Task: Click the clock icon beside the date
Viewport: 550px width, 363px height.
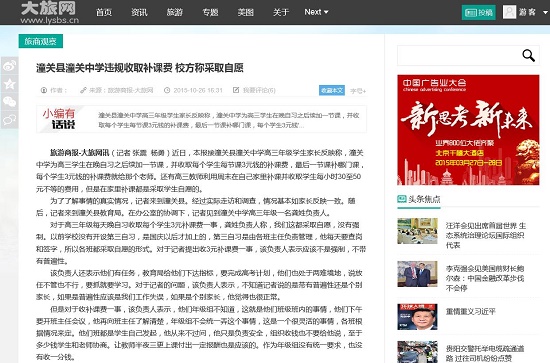Action: 167,90
